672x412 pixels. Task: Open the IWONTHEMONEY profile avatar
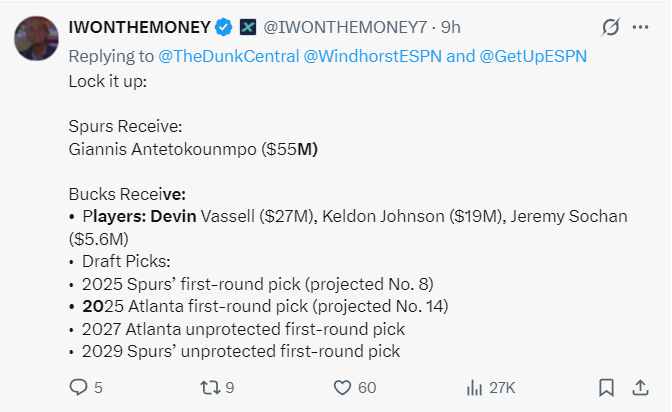[36, 39]
